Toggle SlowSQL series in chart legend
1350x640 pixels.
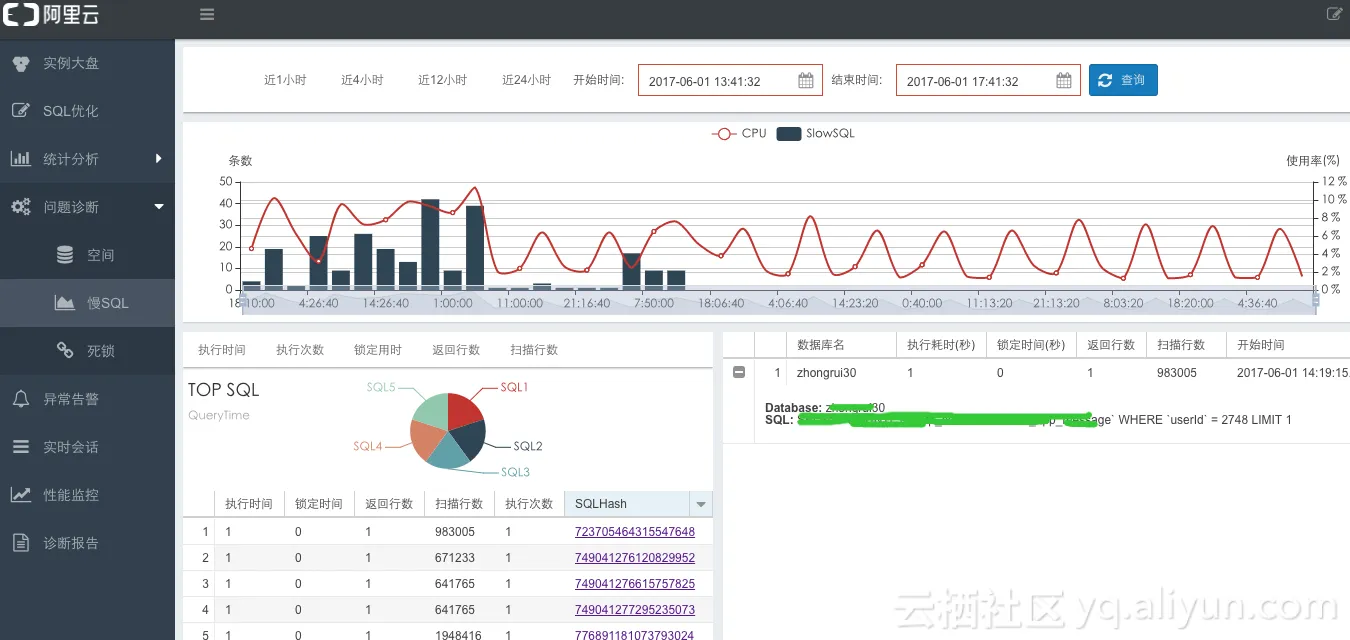[x=816, y=133]
